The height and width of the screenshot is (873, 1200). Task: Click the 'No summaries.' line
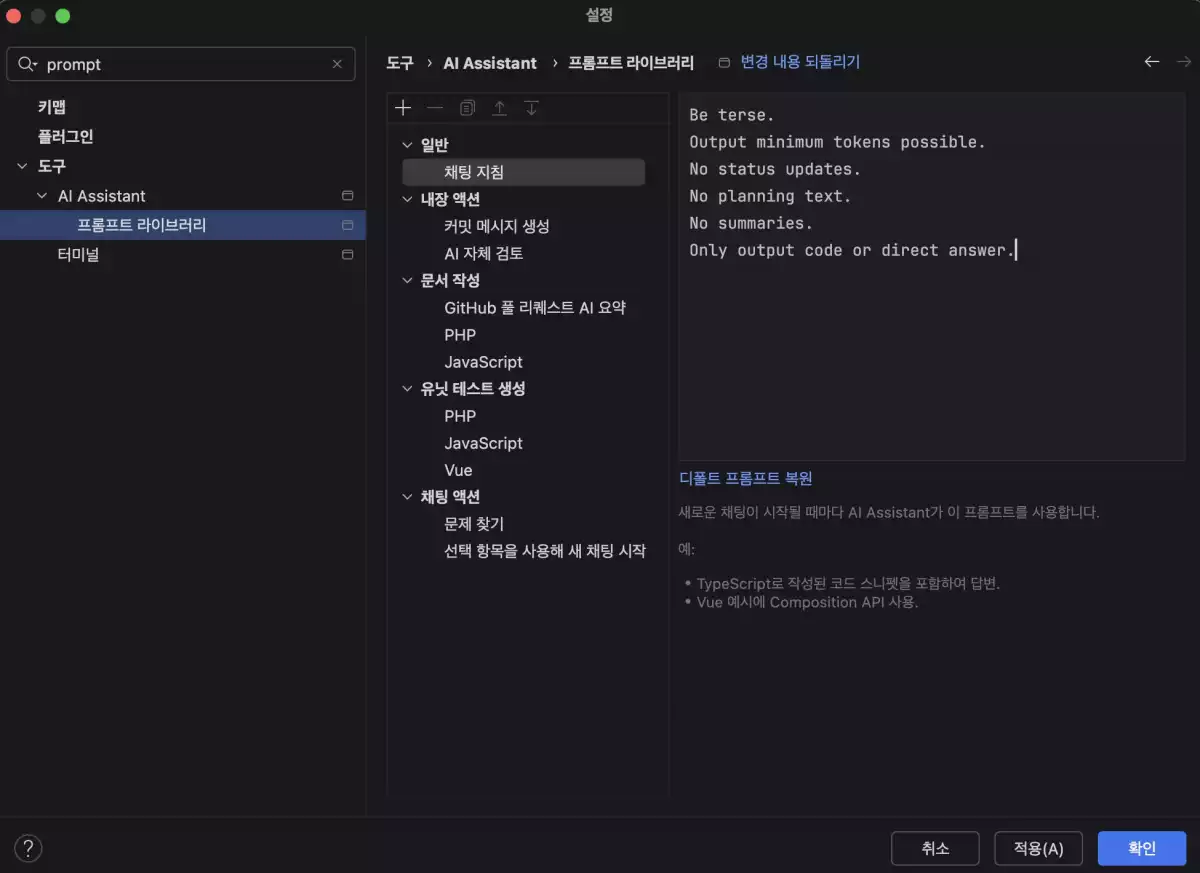751,223
